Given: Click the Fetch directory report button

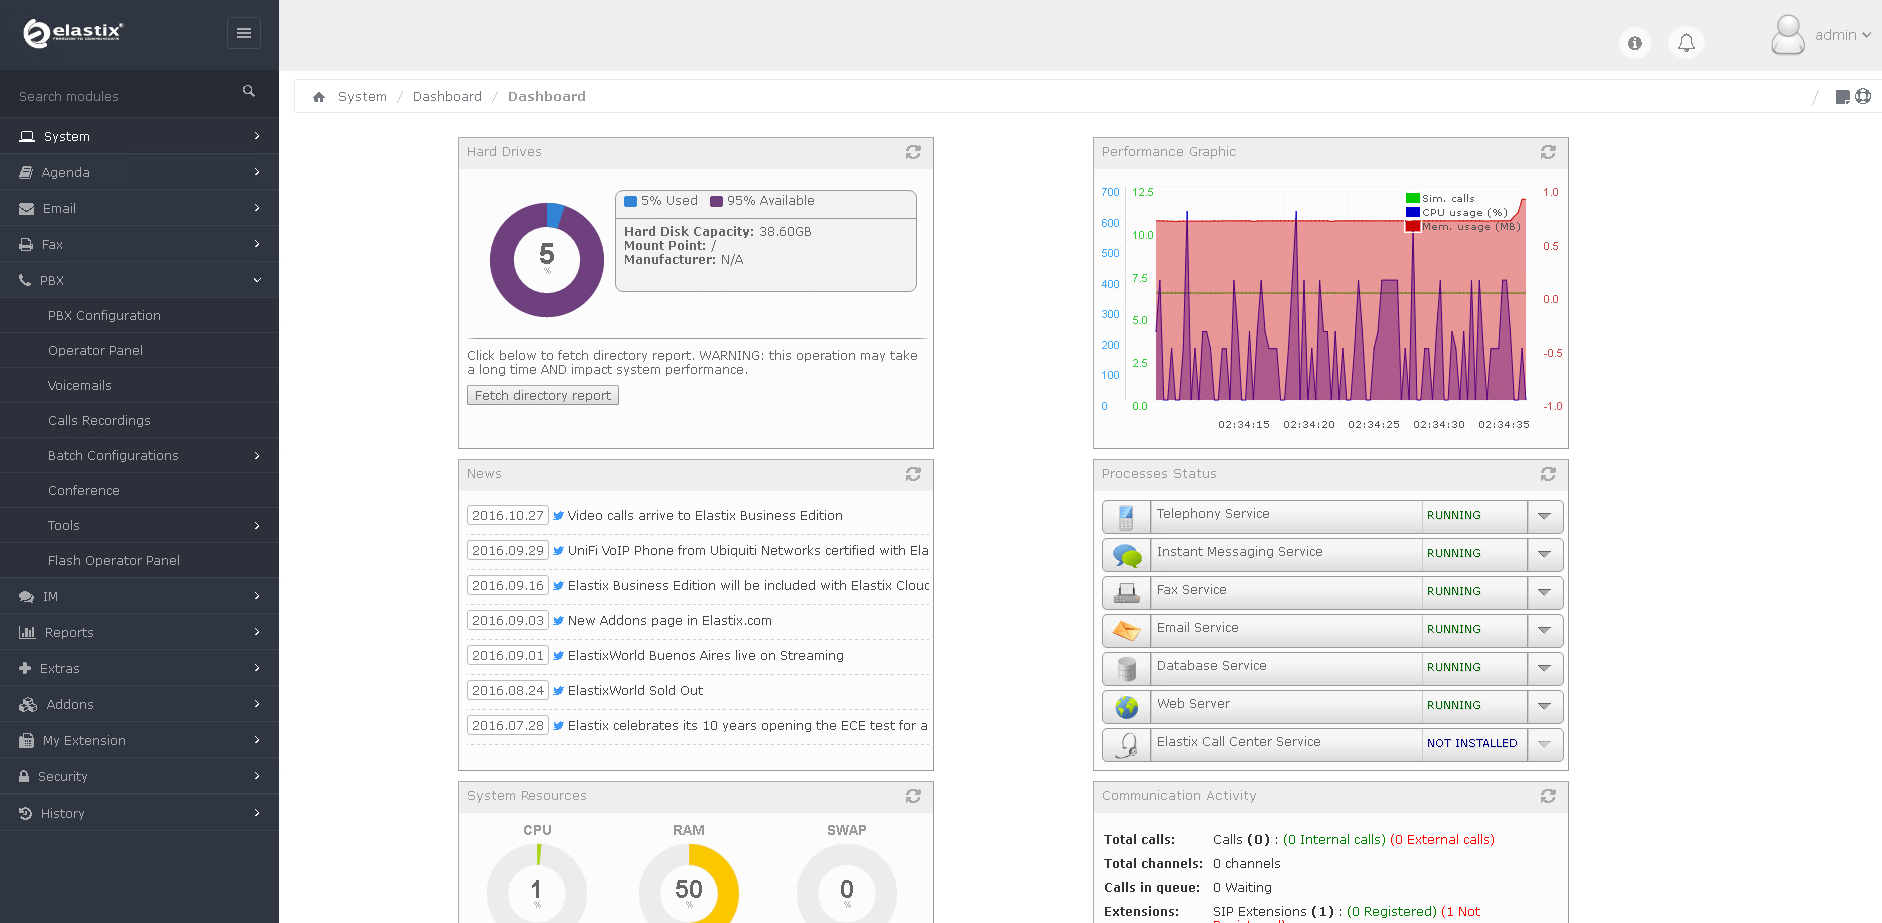Looking at the screenshot, I should (x=542, y=396).
